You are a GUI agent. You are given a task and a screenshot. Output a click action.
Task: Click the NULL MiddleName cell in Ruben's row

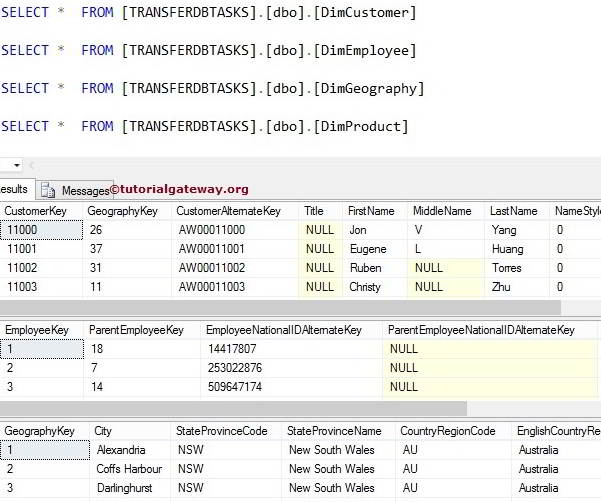[x=446, y=268]
